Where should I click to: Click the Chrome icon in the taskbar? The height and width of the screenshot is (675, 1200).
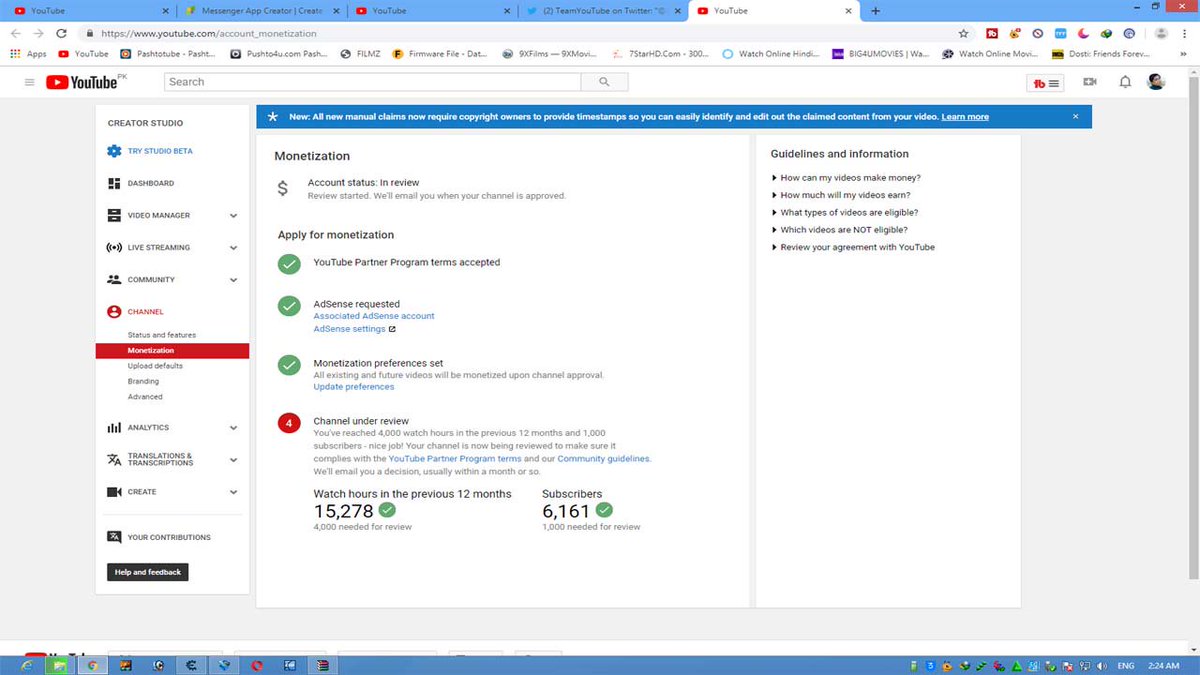pyautogui.click(x=91, y=665)
